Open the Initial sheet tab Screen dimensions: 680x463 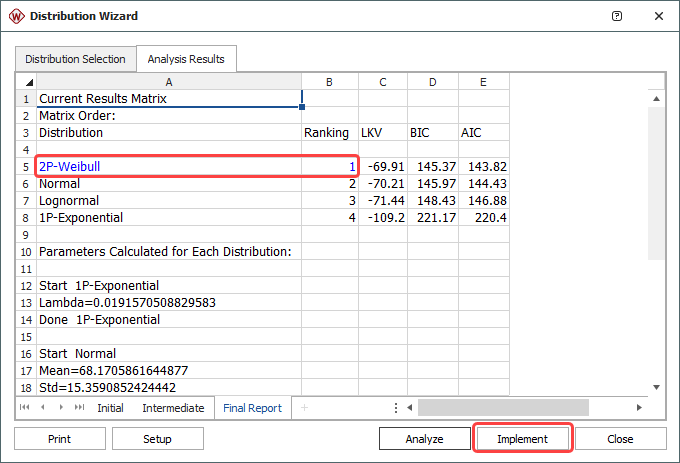click(x=110, y=408)
